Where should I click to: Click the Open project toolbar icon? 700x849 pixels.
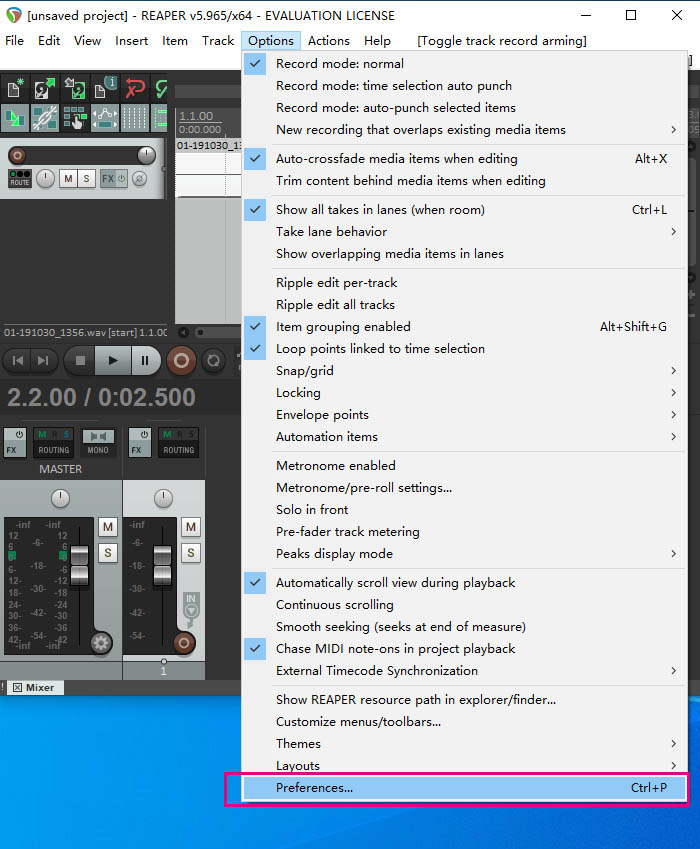(x=44, y=88)
